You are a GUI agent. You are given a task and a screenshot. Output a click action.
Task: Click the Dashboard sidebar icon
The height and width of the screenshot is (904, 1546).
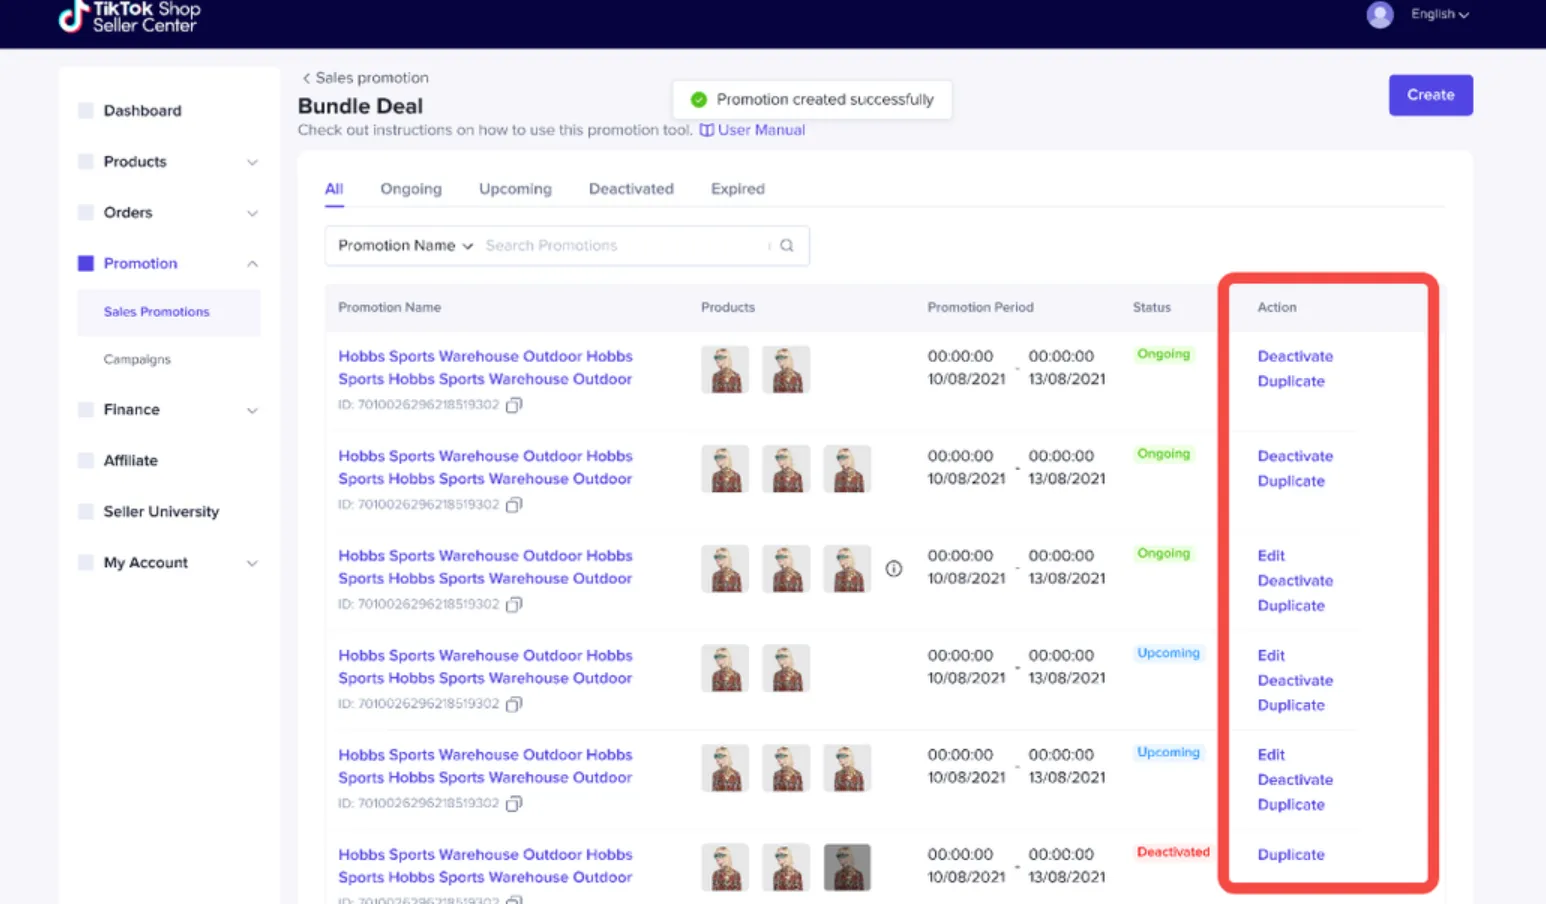click(x=86, y=110)
